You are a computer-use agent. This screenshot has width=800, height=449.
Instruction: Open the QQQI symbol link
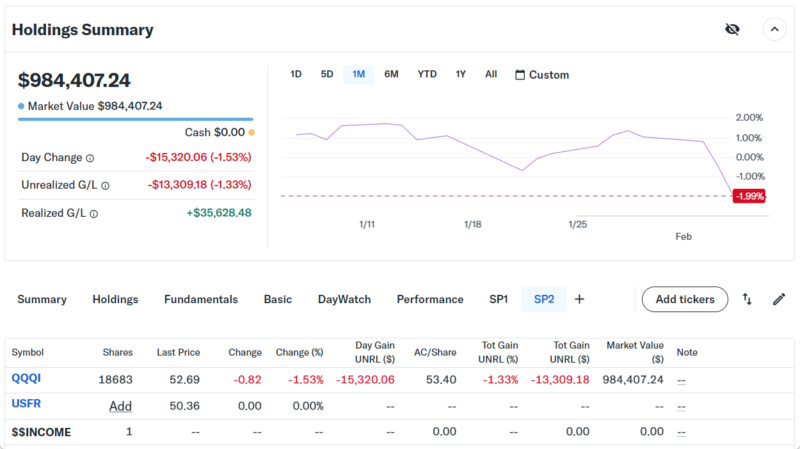[26, 379]
